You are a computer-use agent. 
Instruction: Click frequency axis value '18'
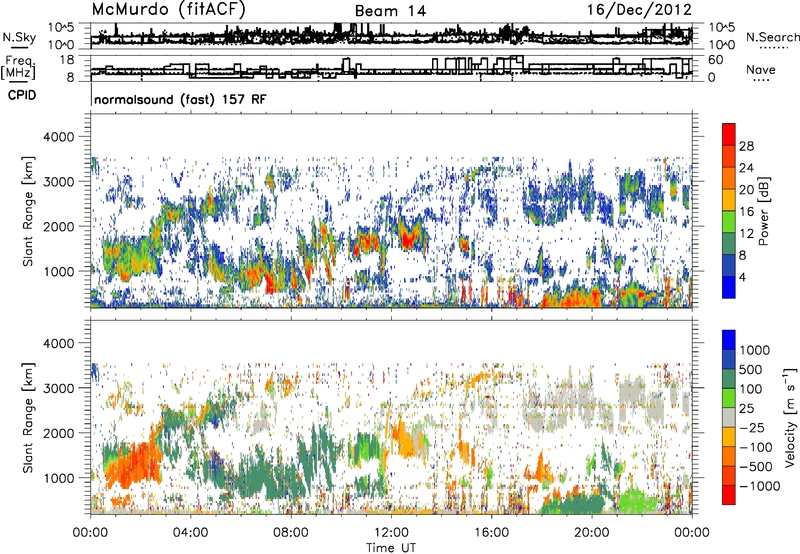[67, 60]
